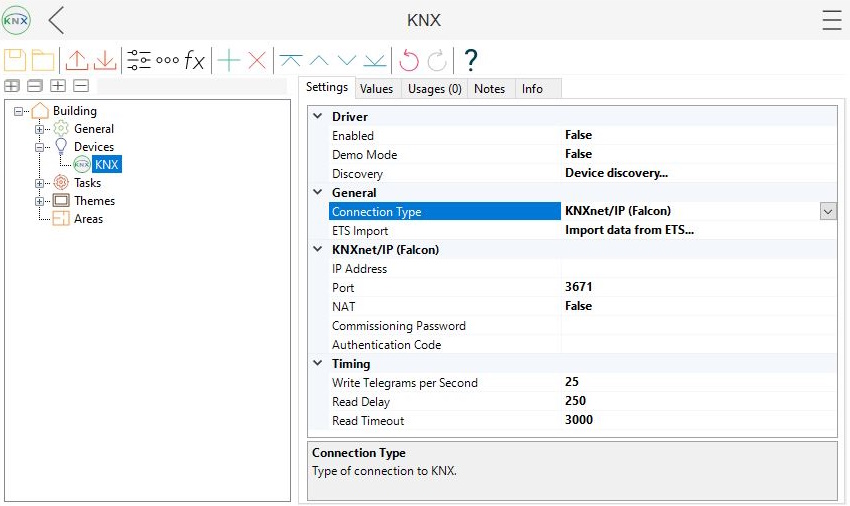Image resolution: width=850 pixels, height=506 pixels.
Task: Select Tasks in the tree
Action: pyautogui.click(x=87, y=183)
